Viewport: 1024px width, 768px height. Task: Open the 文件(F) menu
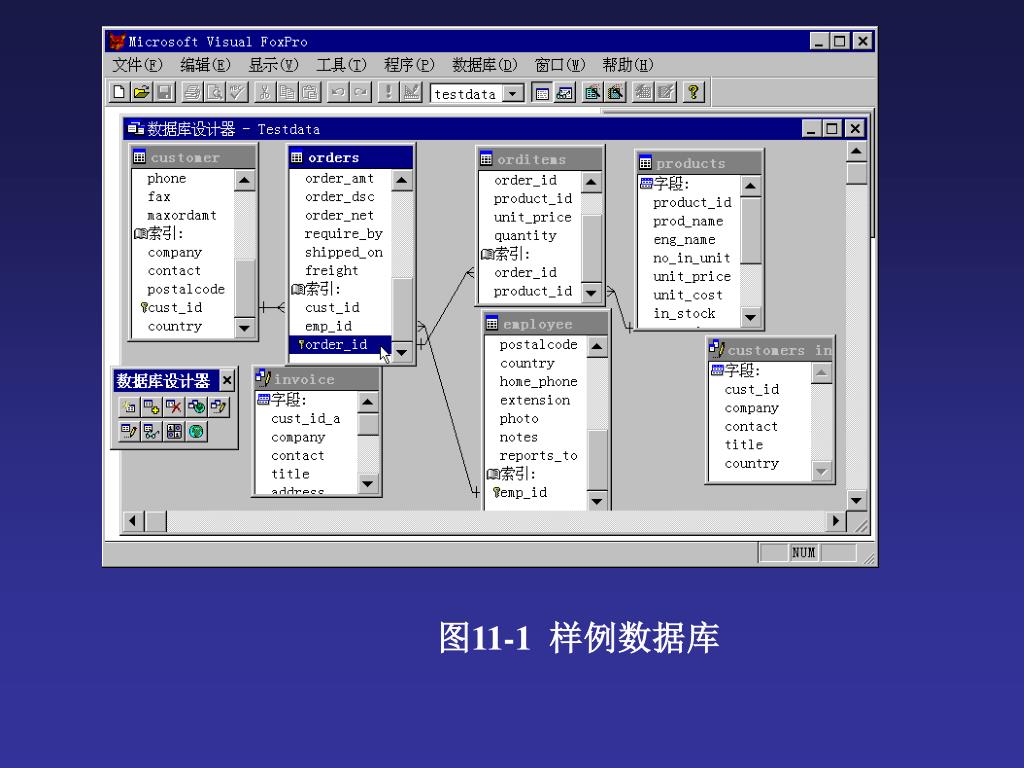137,65
